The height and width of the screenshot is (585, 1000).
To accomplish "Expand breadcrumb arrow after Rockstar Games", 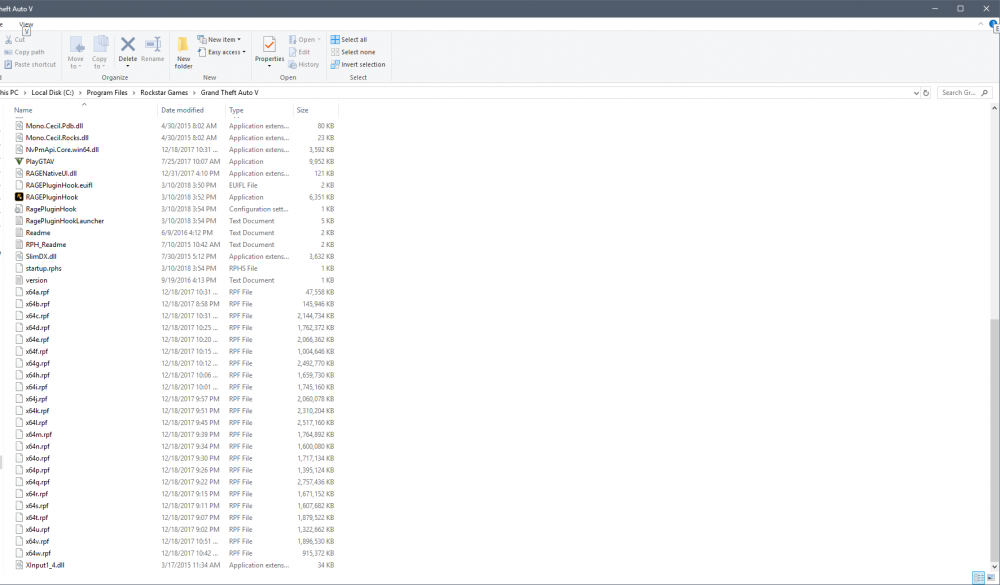I will click(194, 93).
